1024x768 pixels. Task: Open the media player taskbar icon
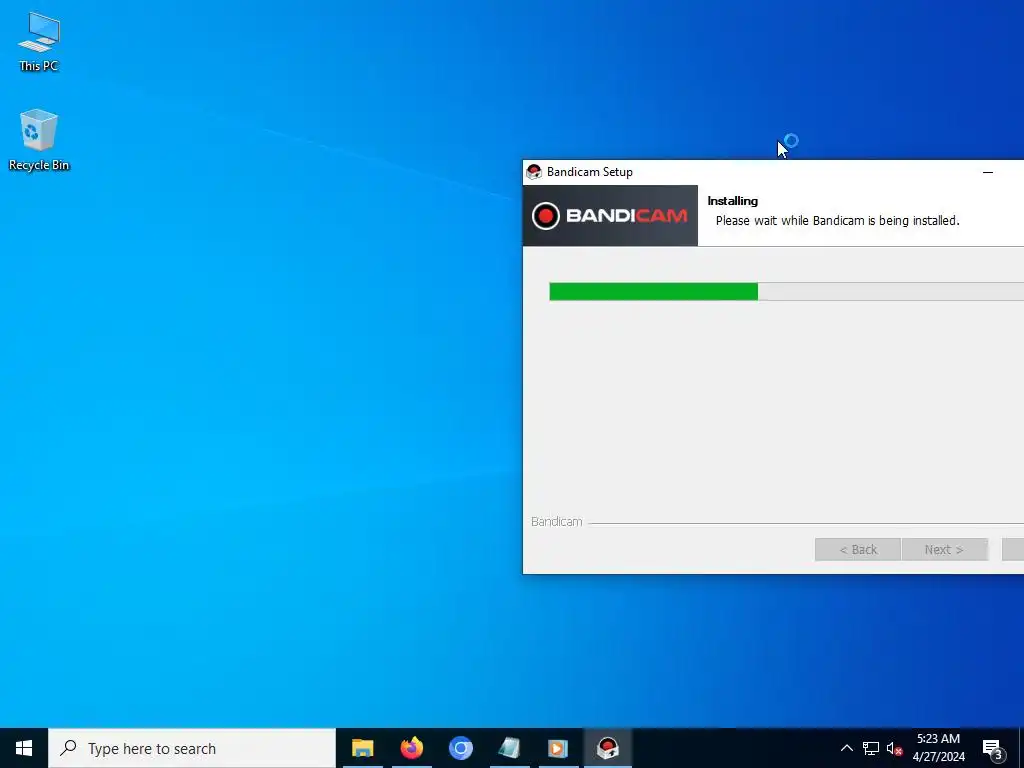(x=558, y=748)
